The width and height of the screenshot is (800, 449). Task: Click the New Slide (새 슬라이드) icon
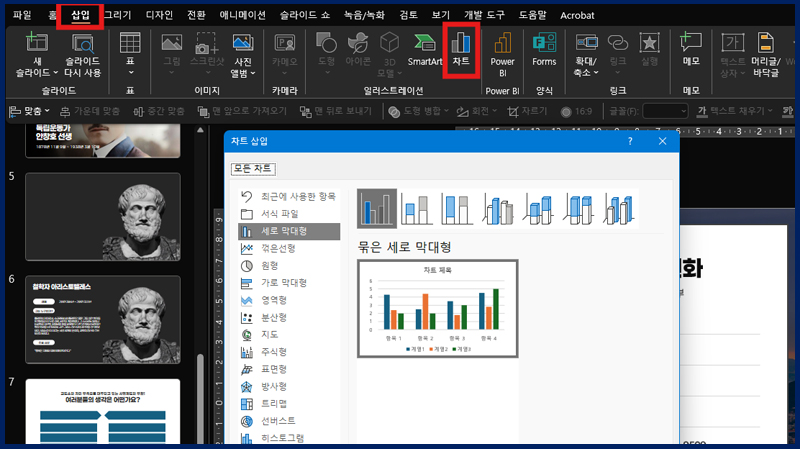coord(37,42)
